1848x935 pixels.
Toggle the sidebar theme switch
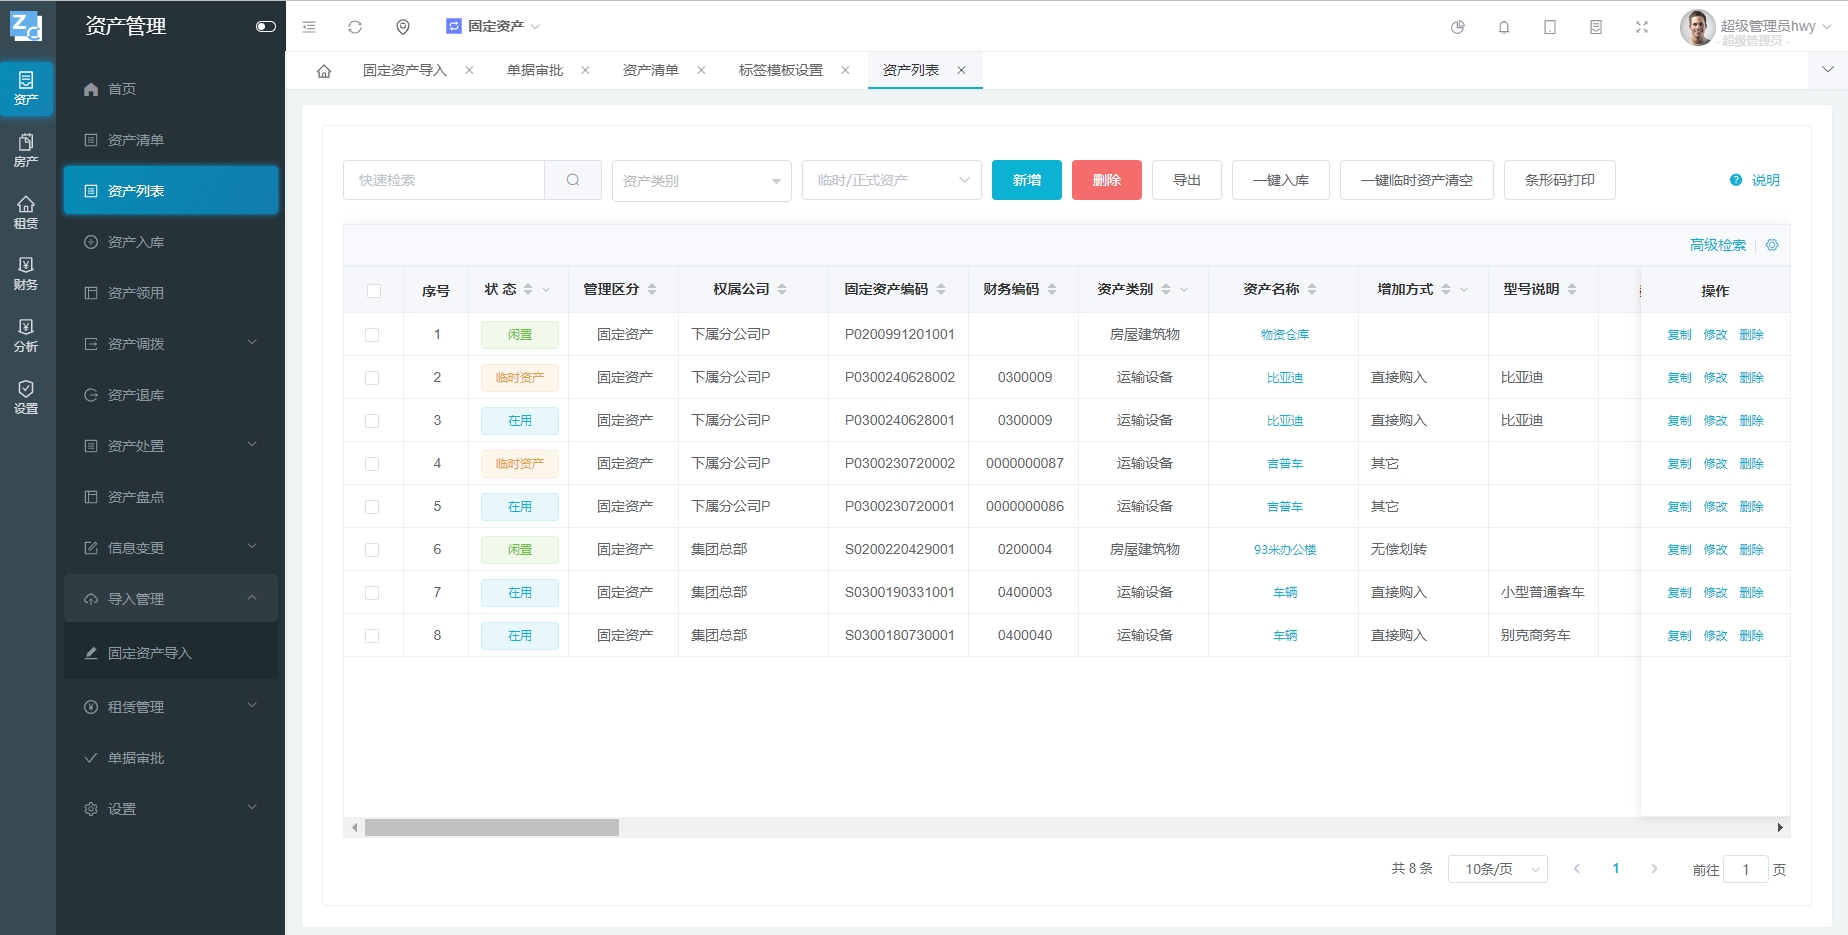pos(265,27)
